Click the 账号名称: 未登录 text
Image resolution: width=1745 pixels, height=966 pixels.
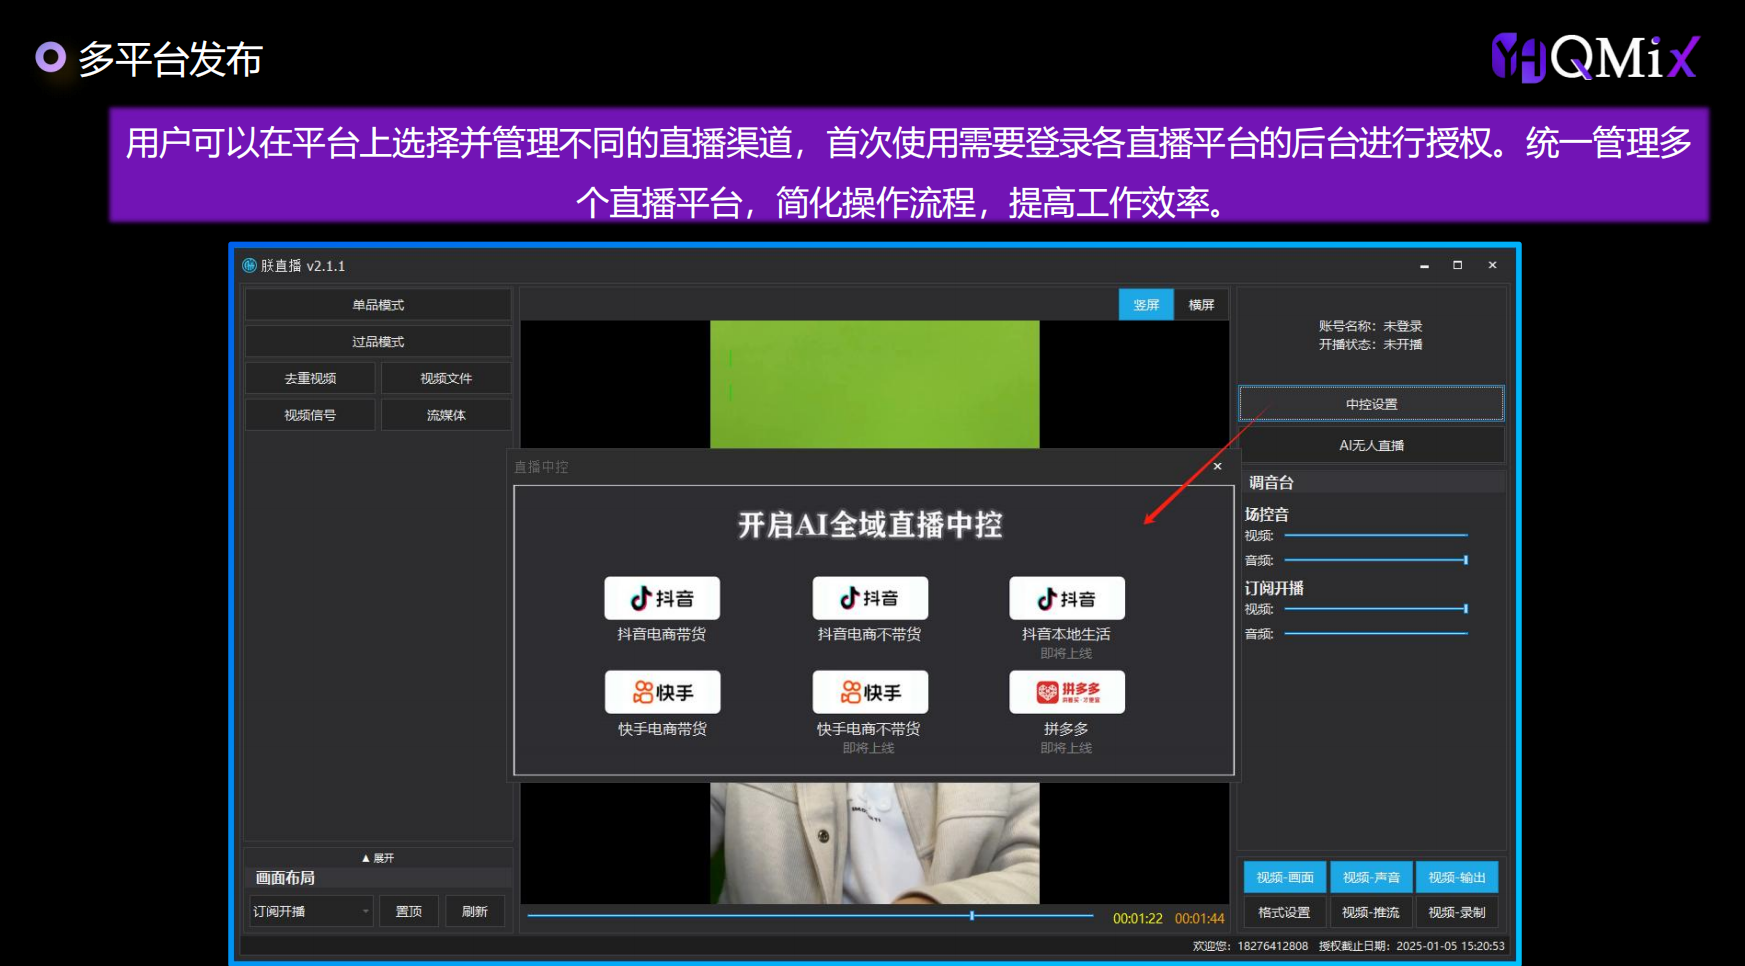(x=1370, y=326)
